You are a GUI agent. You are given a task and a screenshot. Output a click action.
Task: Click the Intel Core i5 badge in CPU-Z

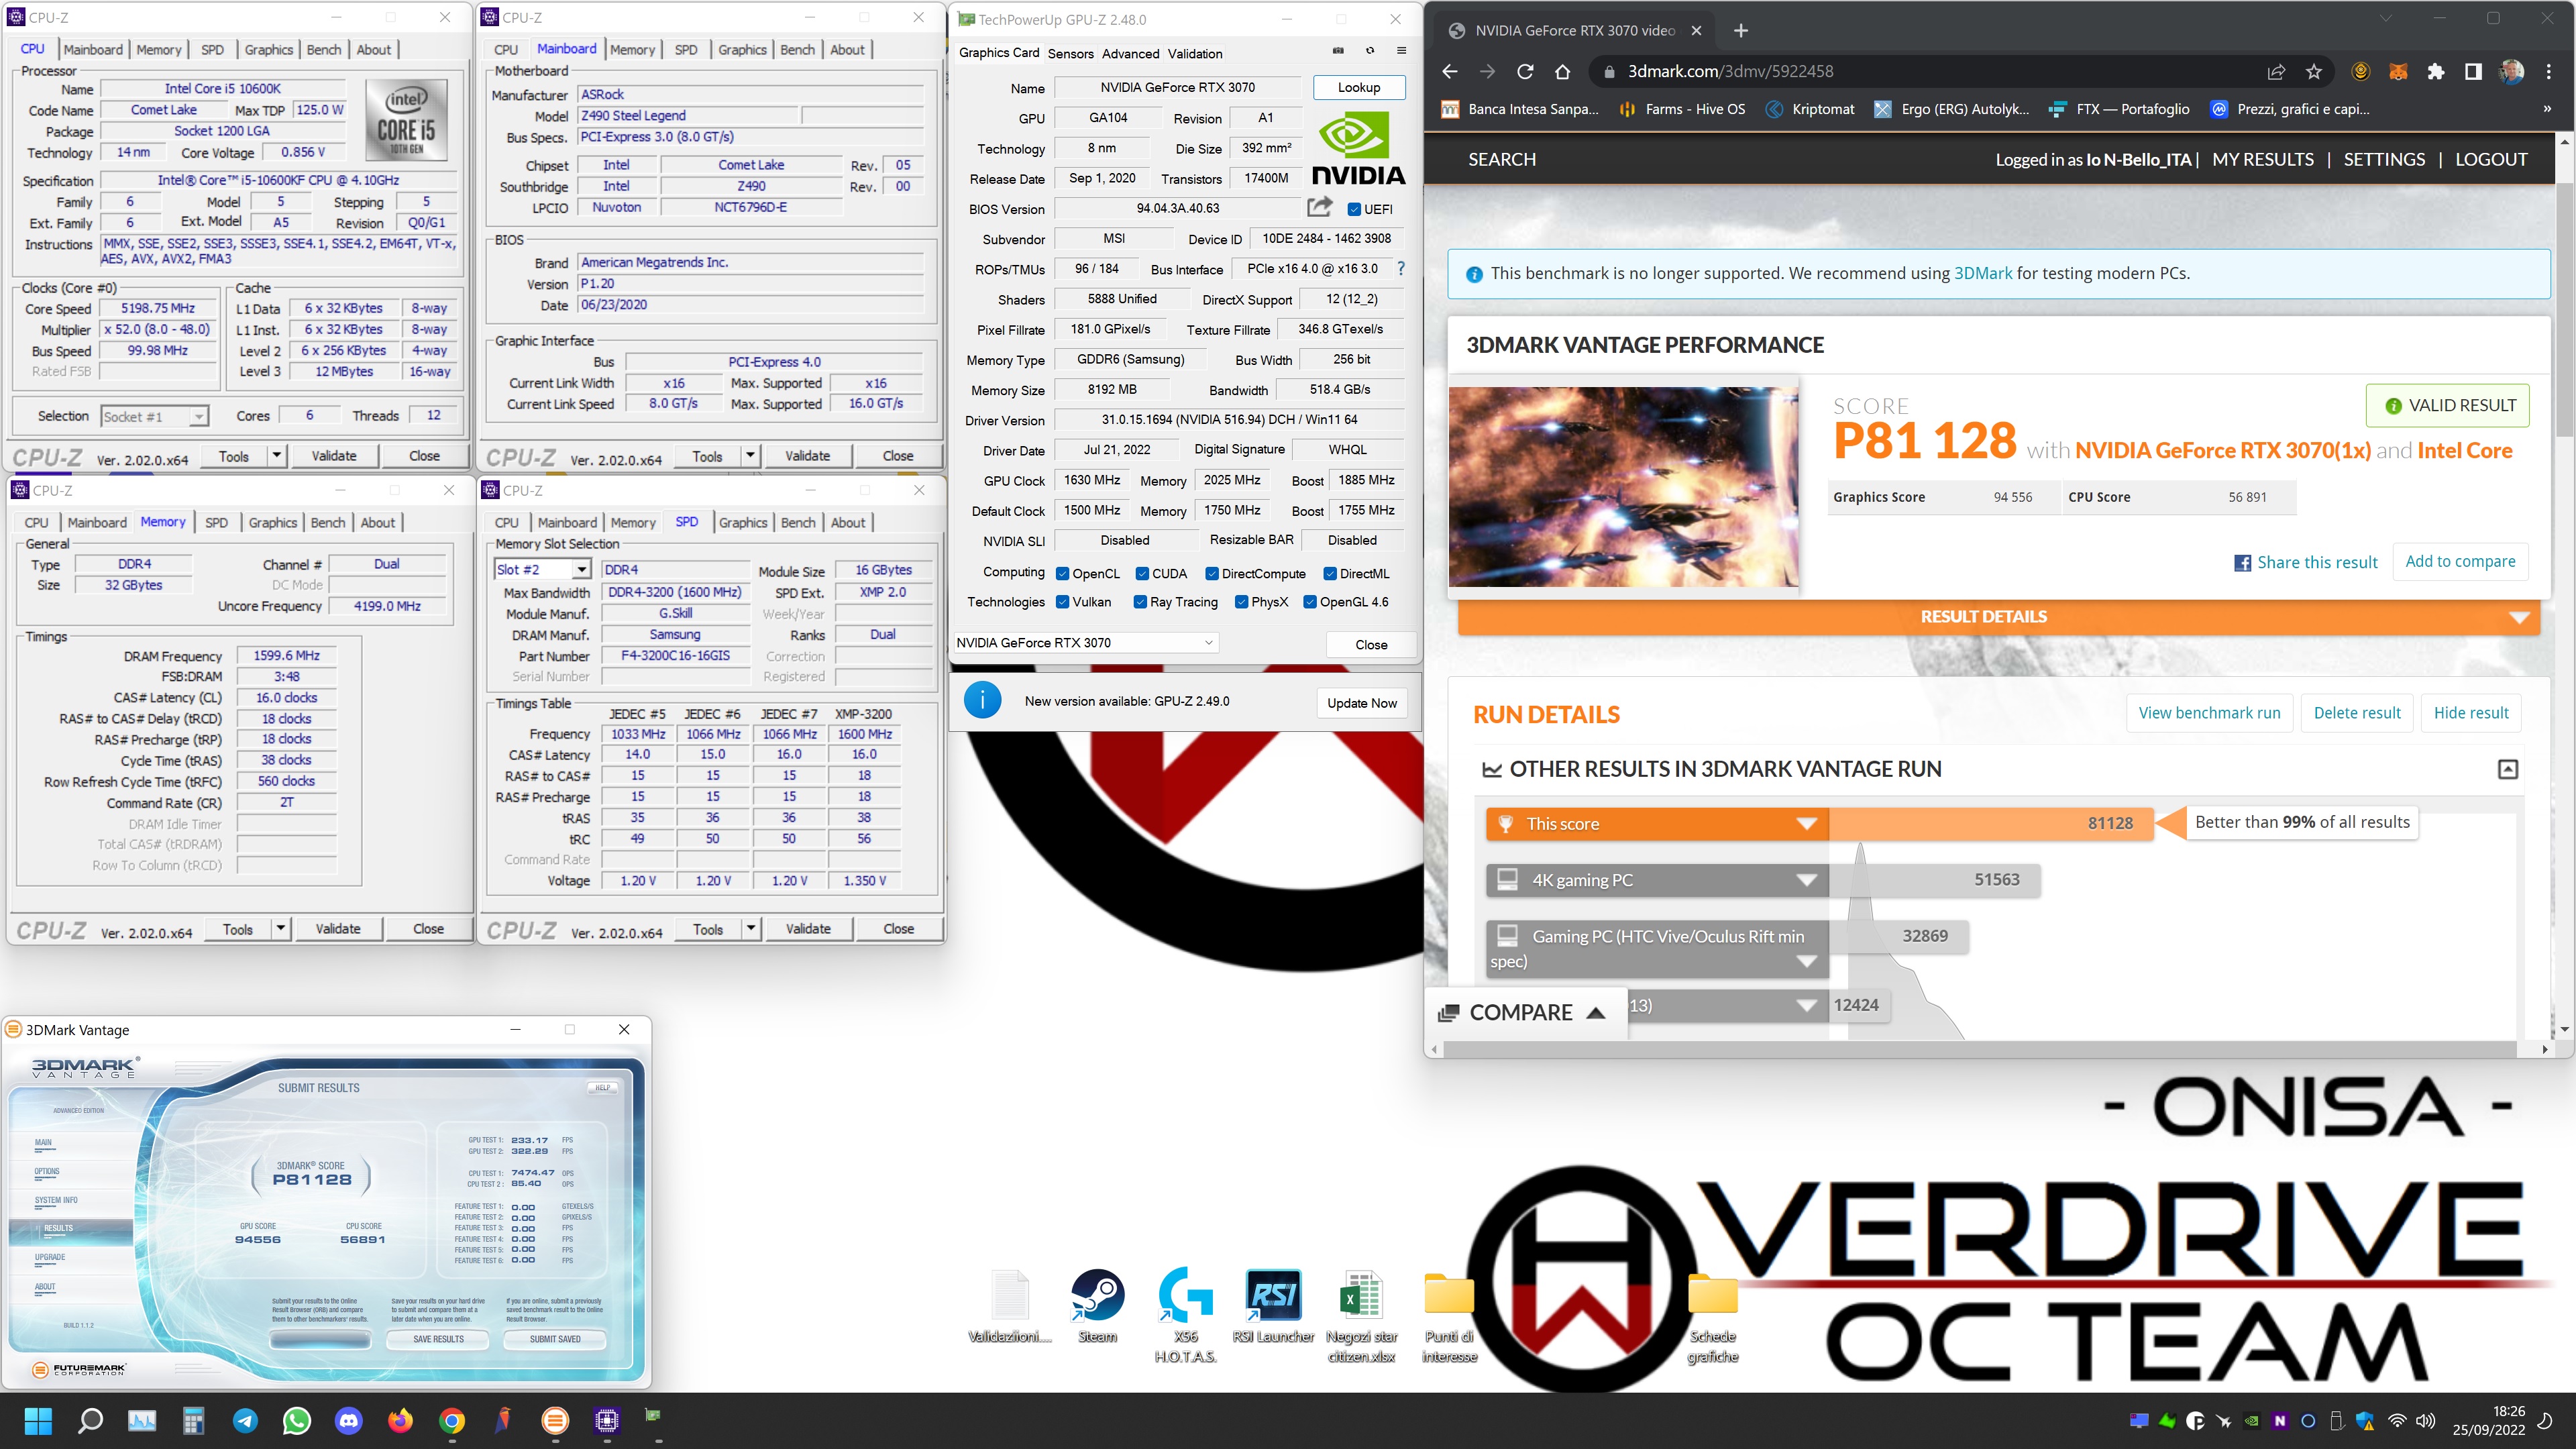(406, 119)
